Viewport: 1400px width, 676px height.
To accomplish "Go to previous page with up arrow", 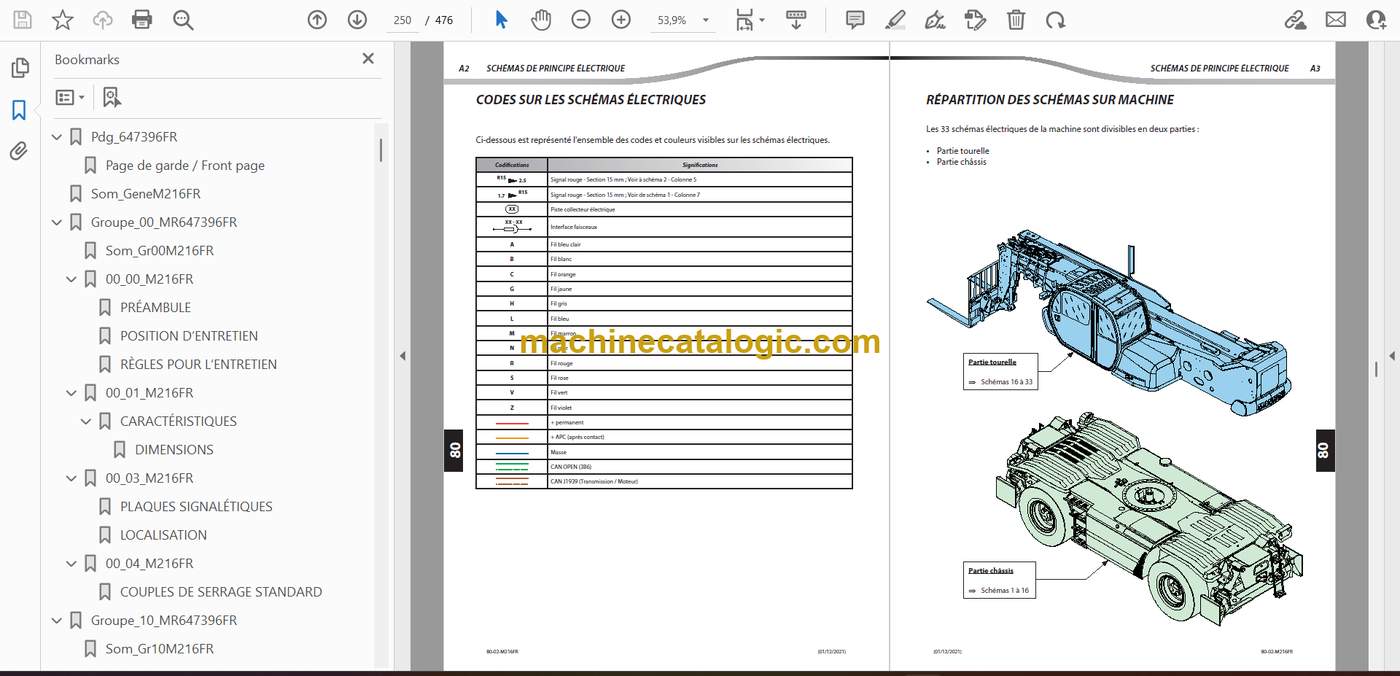I will click(x=317, y=19).
